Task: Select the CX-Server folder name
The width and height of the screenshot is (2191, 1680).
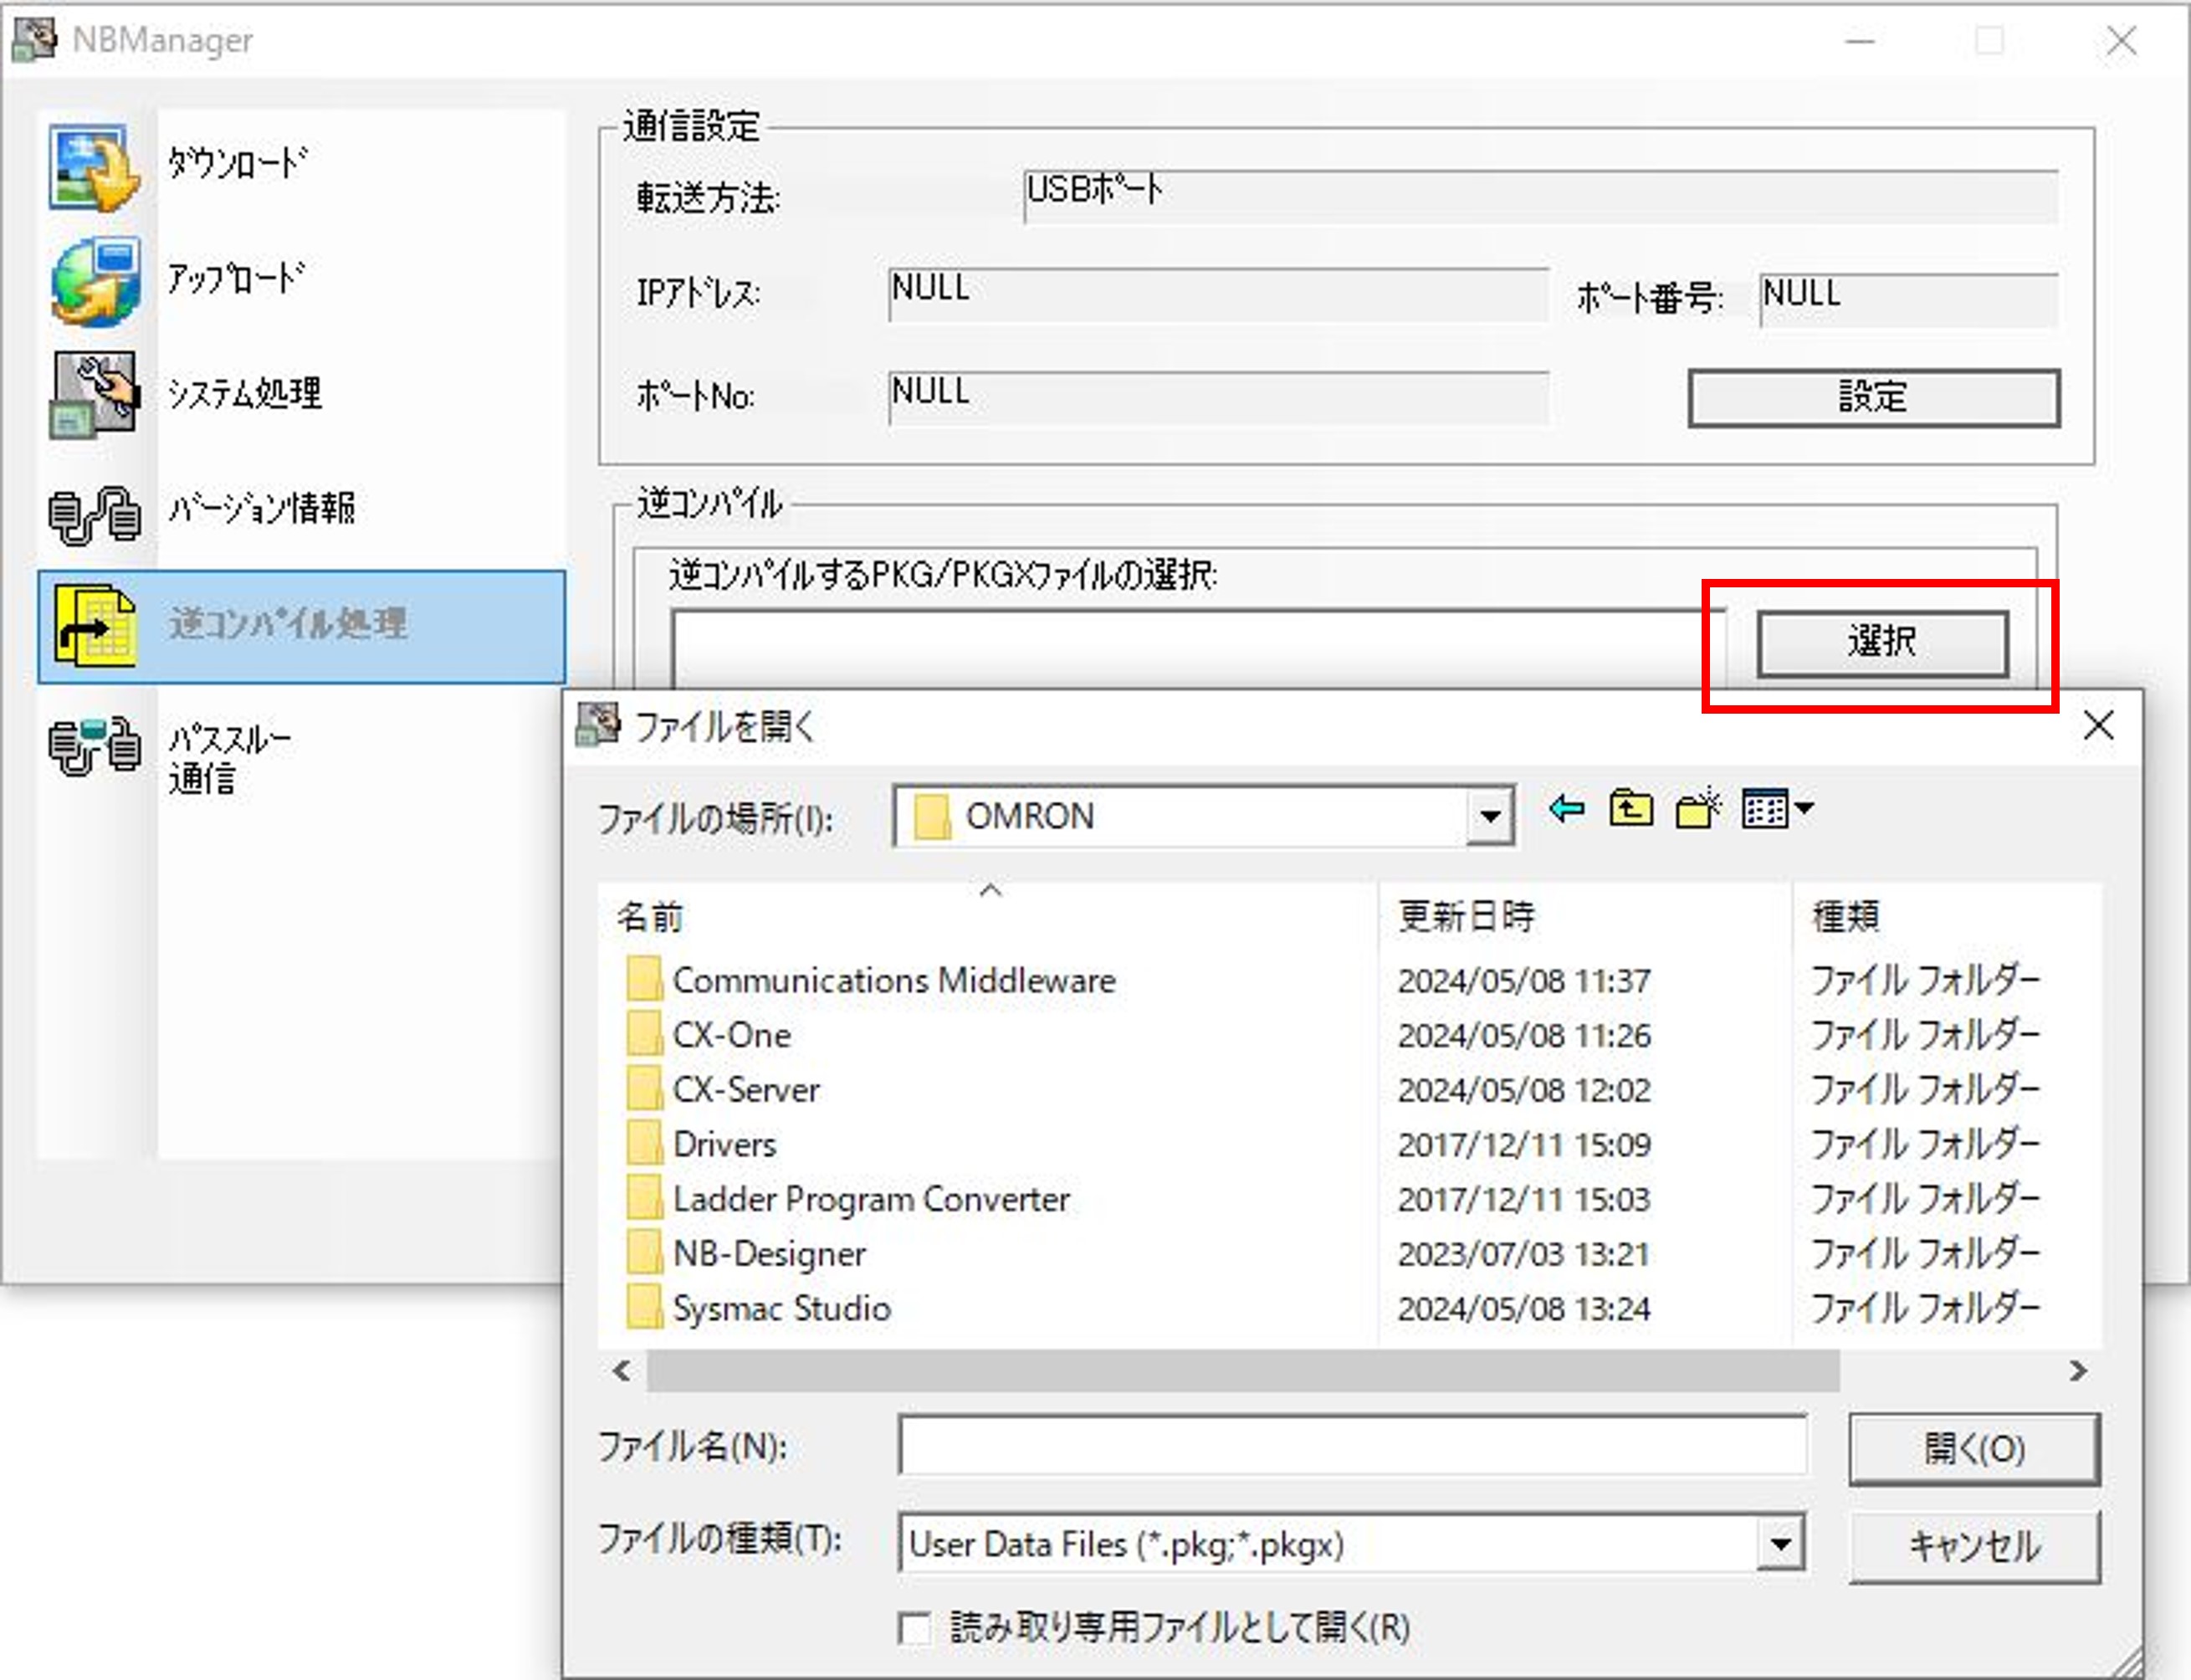Action: [746, 1089]
